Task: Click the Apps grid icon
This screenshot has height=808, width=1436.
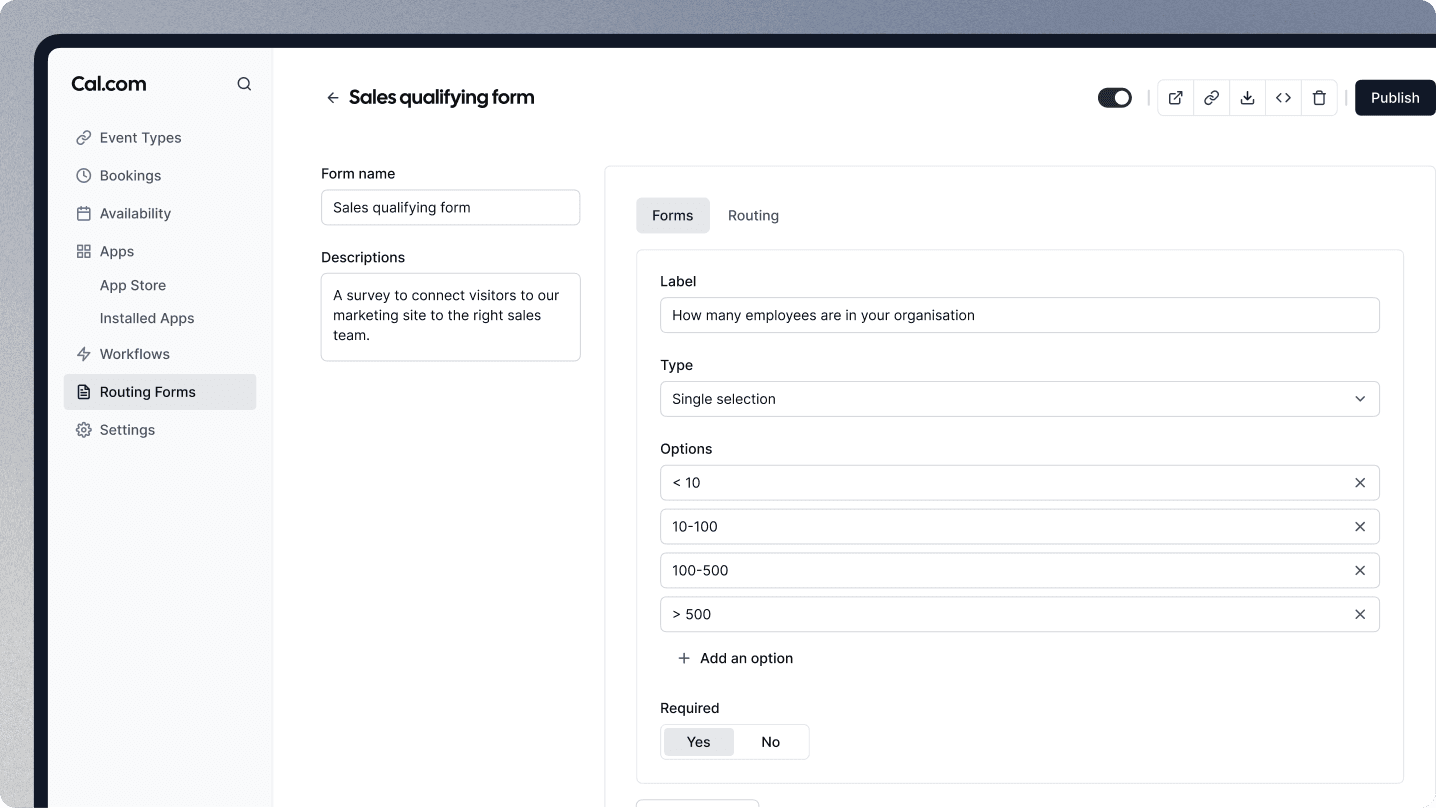Action: click(x=84, y=252)
